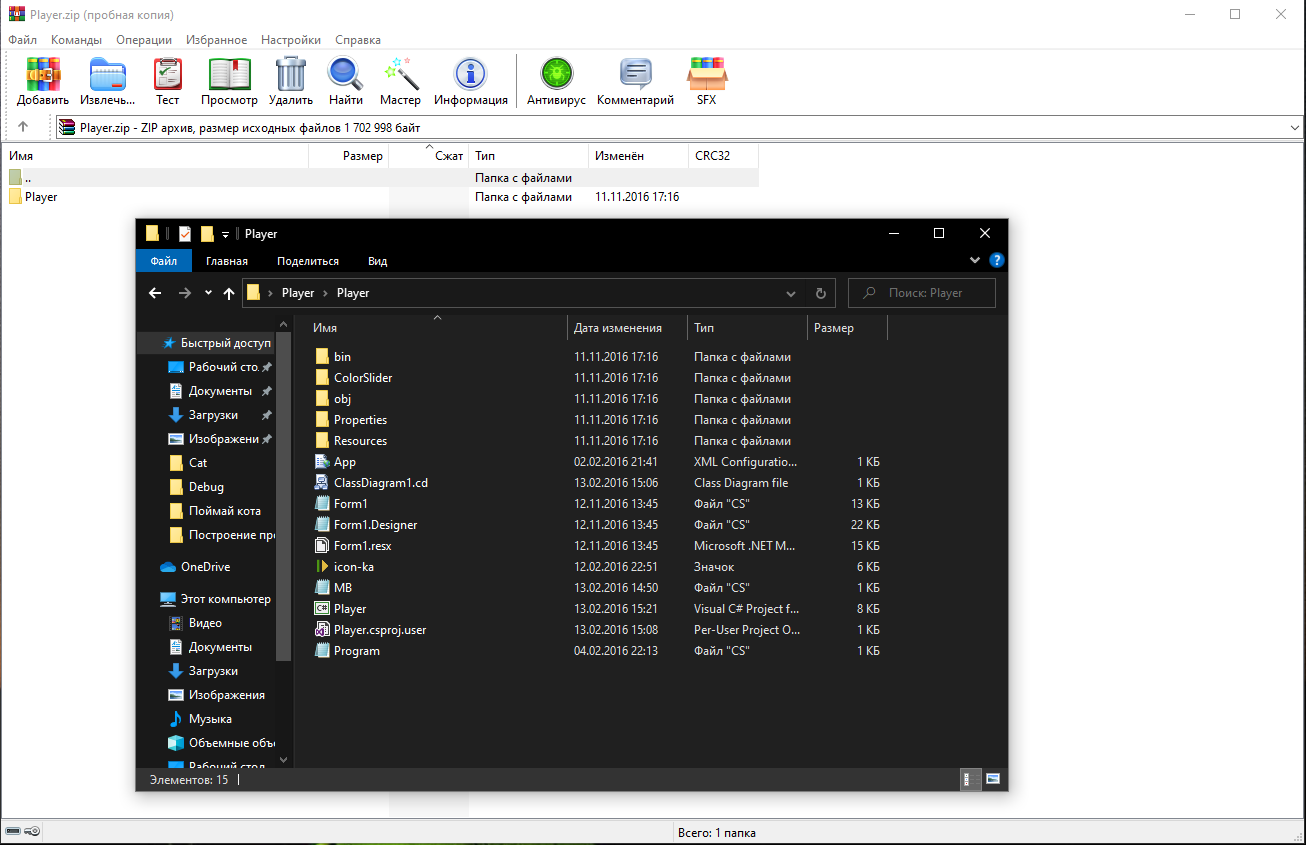Click the Explorer search field

pyautogui.click(x=922, y=293)
